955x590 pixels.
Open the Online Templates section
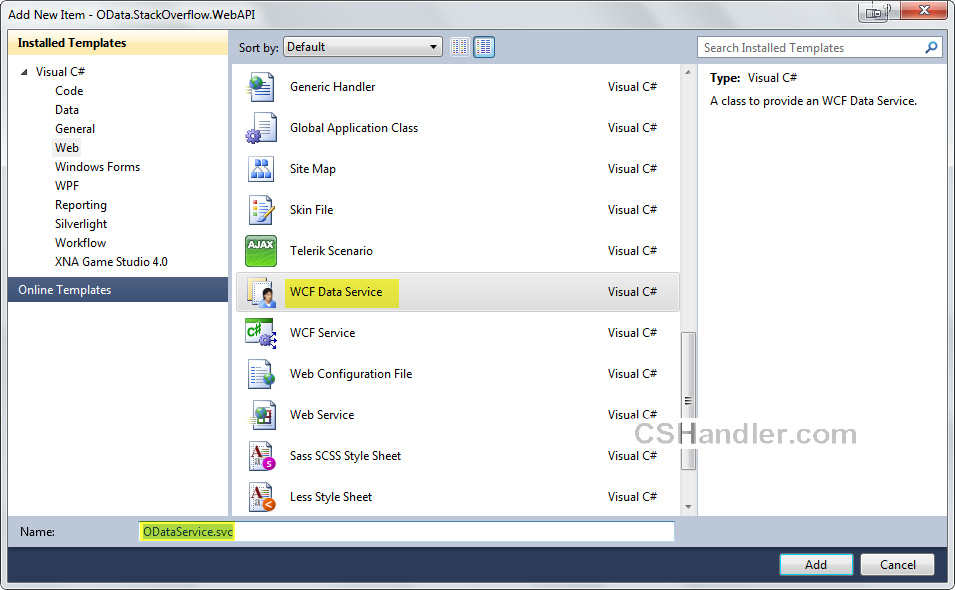point(118,290)
